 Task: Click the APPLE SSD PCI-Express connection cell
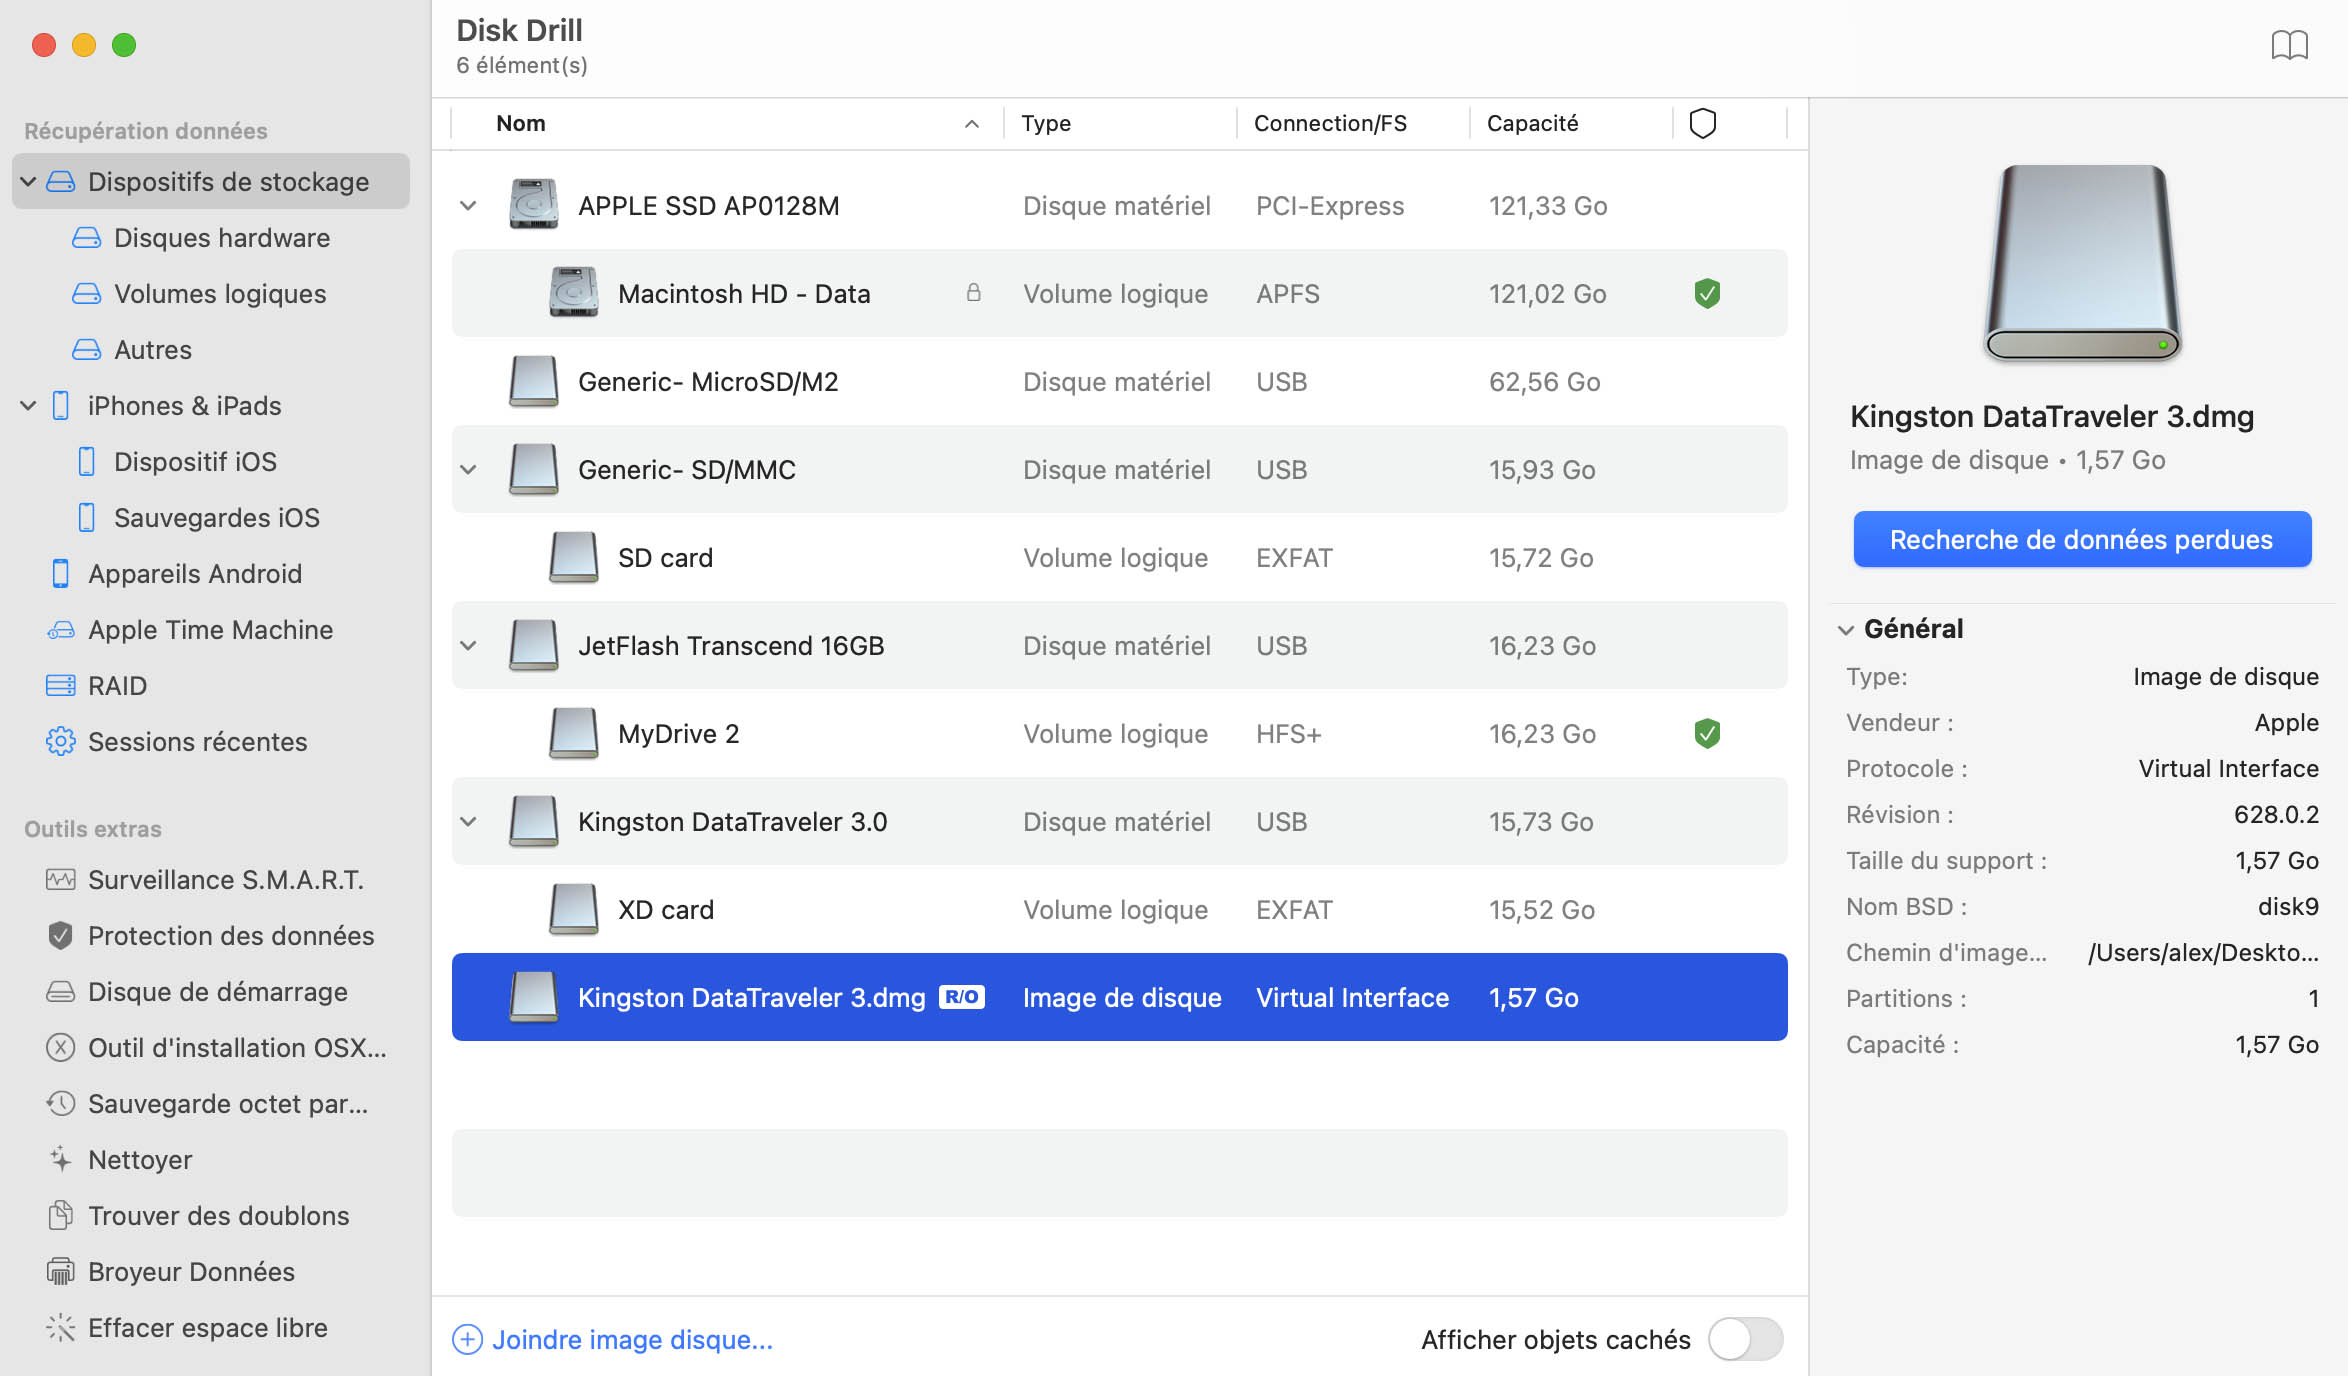1330,205
